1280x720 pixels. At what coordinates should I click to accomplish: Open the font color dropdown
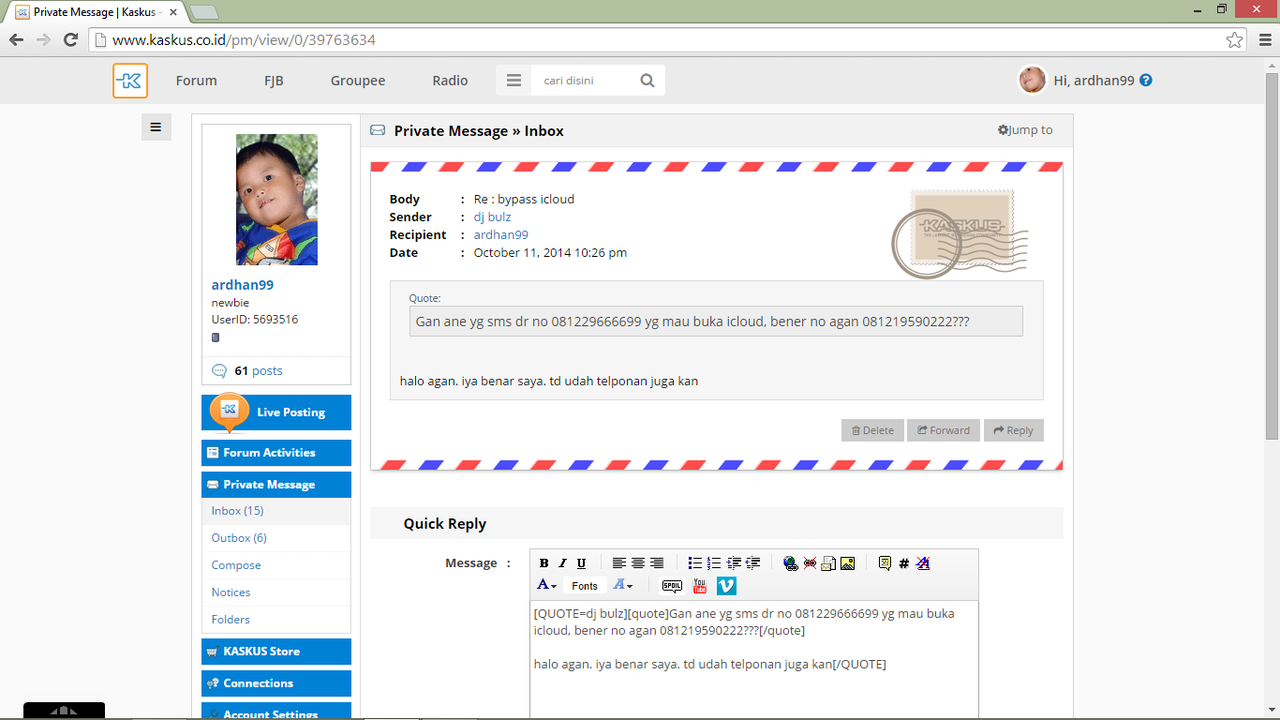click(547, 585)
